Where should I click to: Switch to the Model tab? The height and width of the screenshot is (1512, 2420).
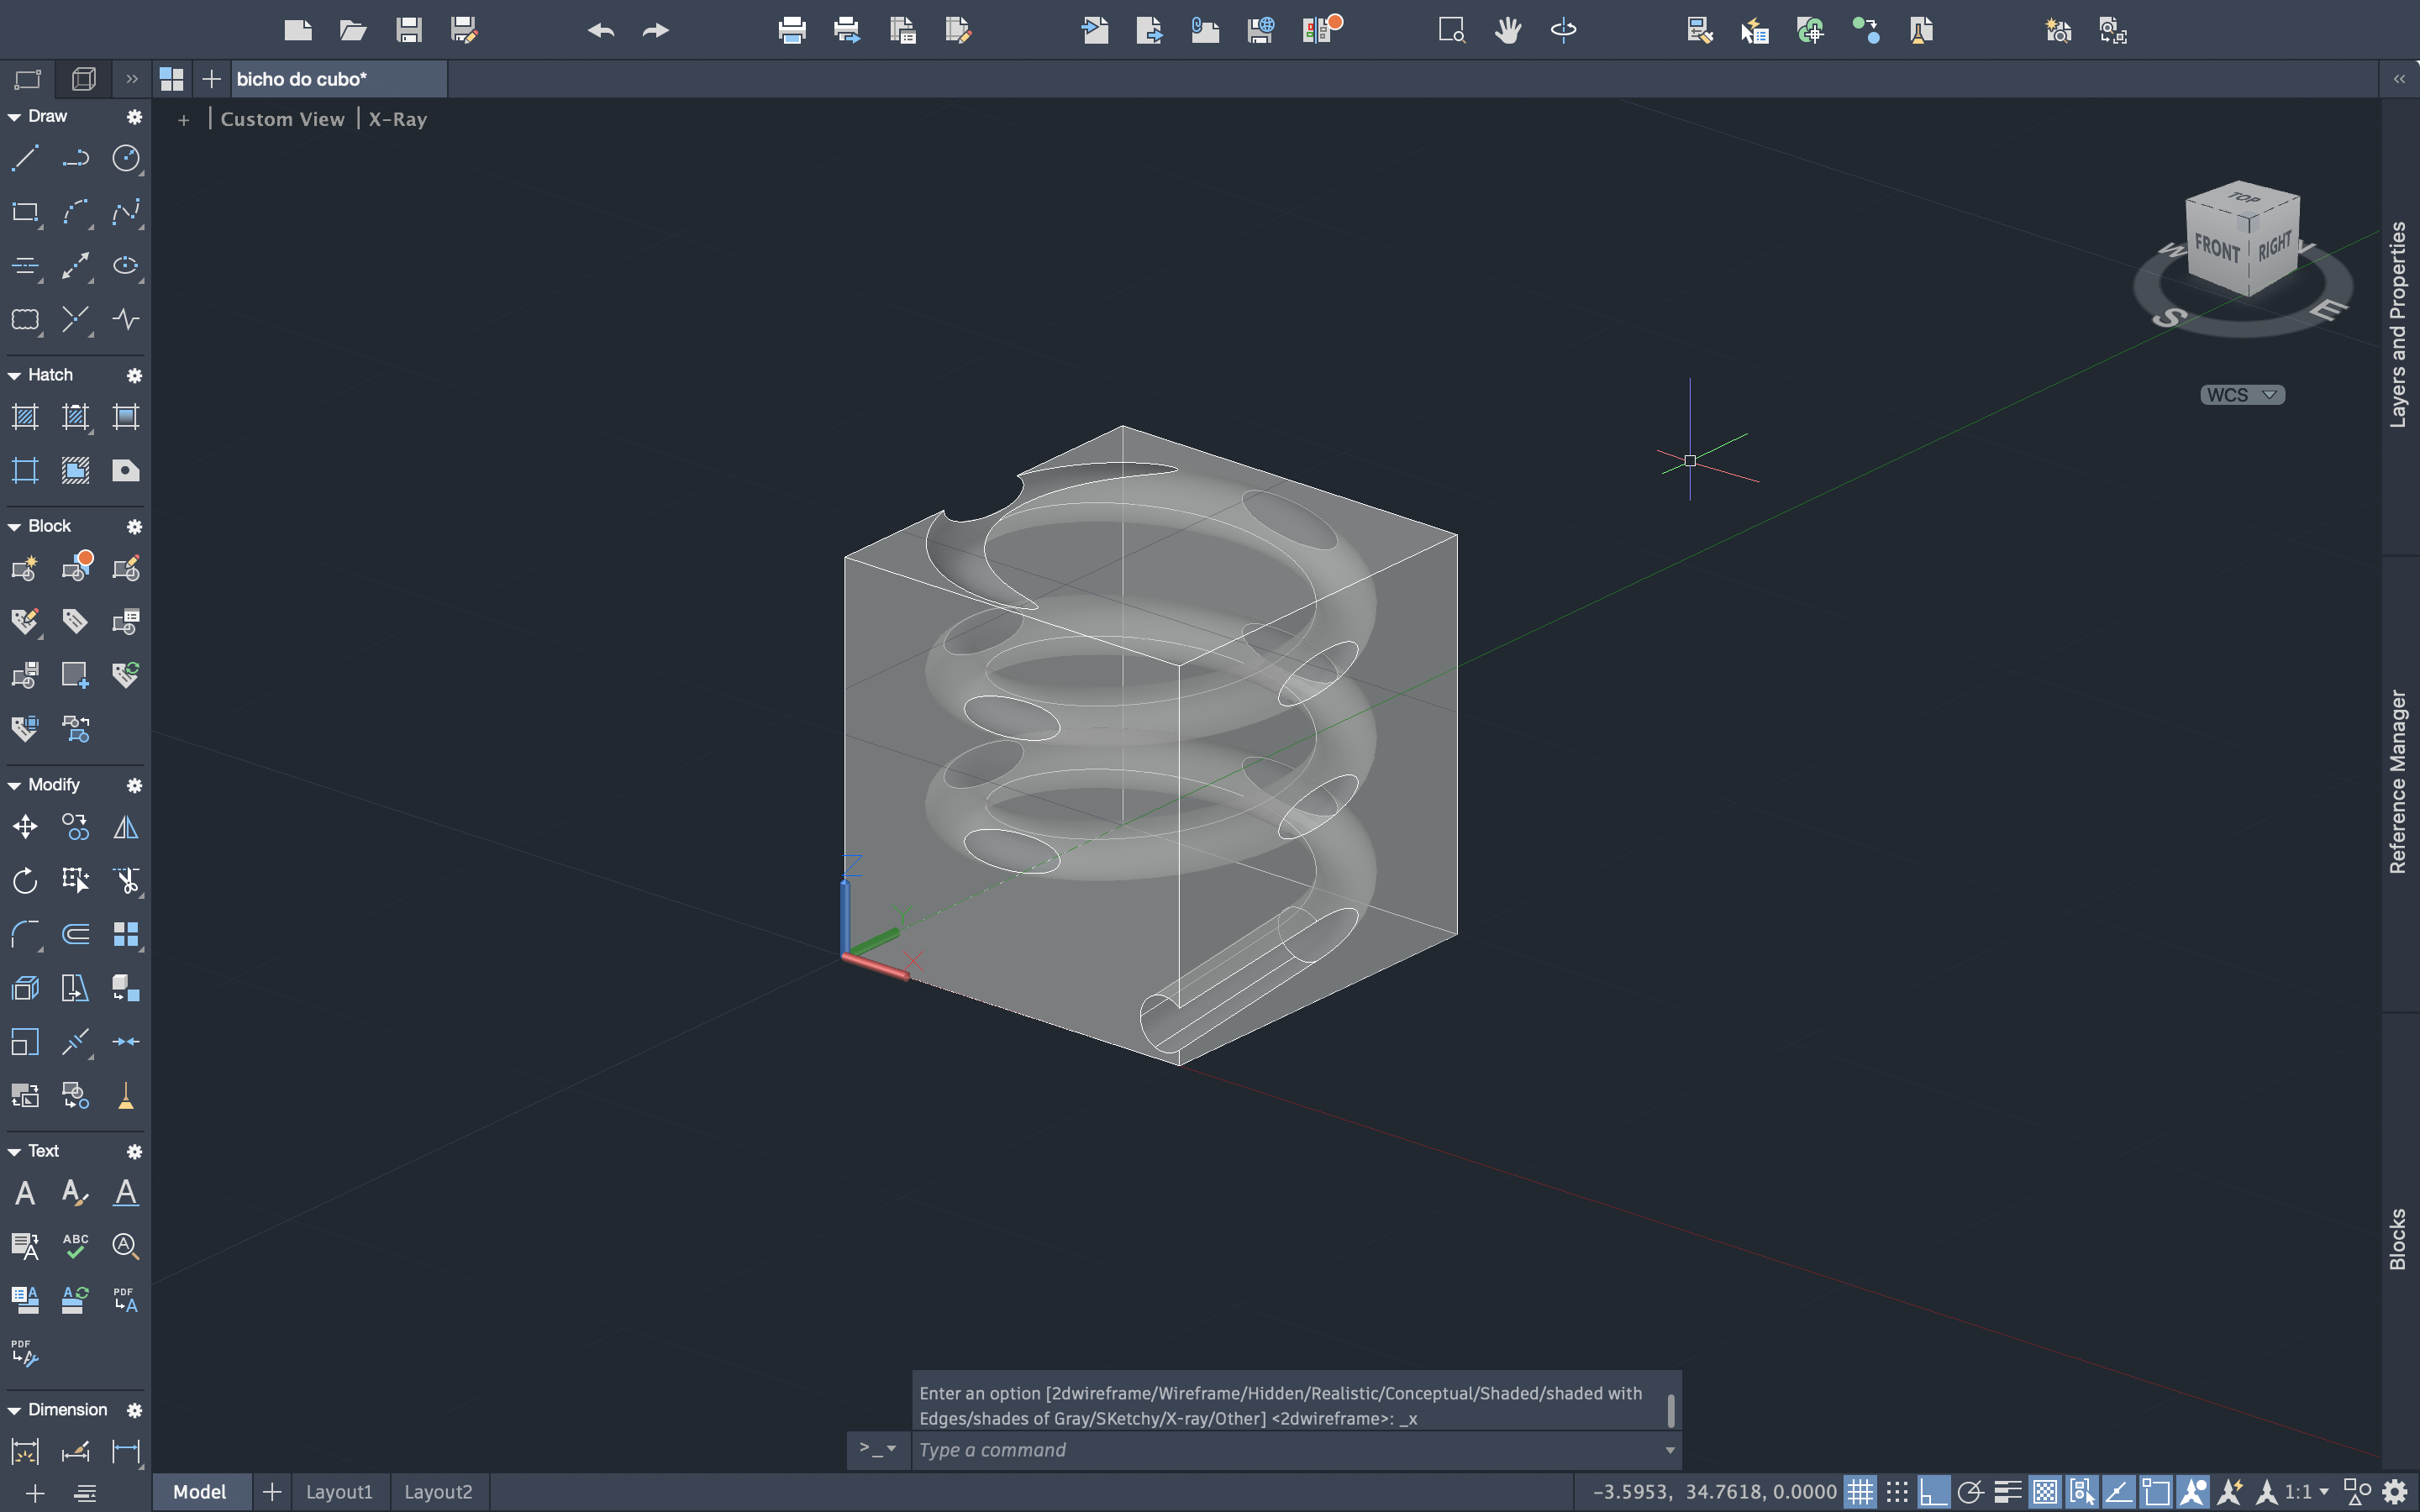(200, 1492)
